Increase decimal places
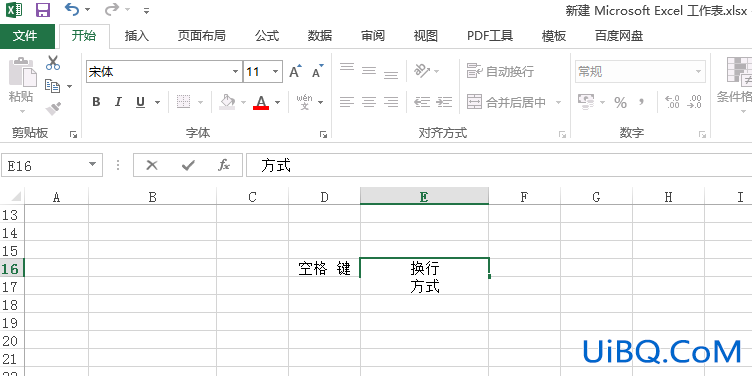 pyautogui.click(x=672, y=102)
